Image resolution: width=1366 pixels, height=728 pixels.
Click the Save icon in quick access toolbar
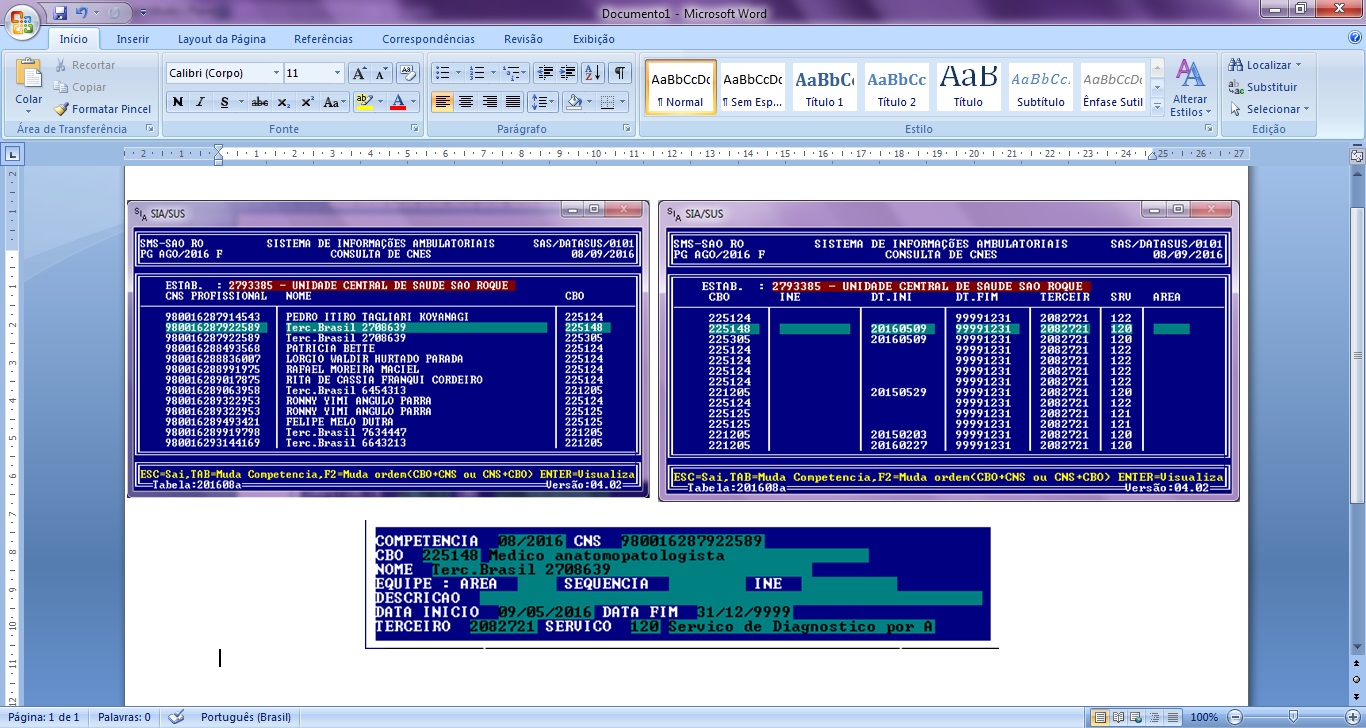tap(60, 14)
